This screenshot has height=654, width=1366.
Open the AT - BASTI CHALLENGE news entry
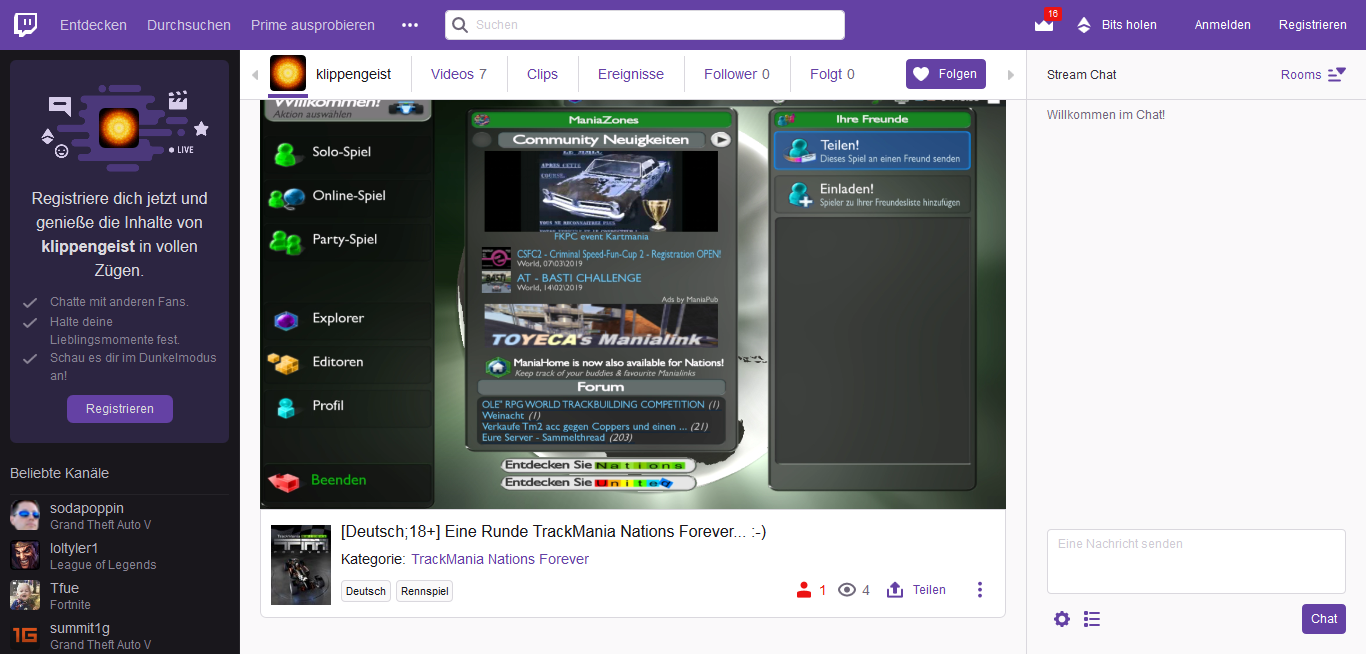click(579, 278)
